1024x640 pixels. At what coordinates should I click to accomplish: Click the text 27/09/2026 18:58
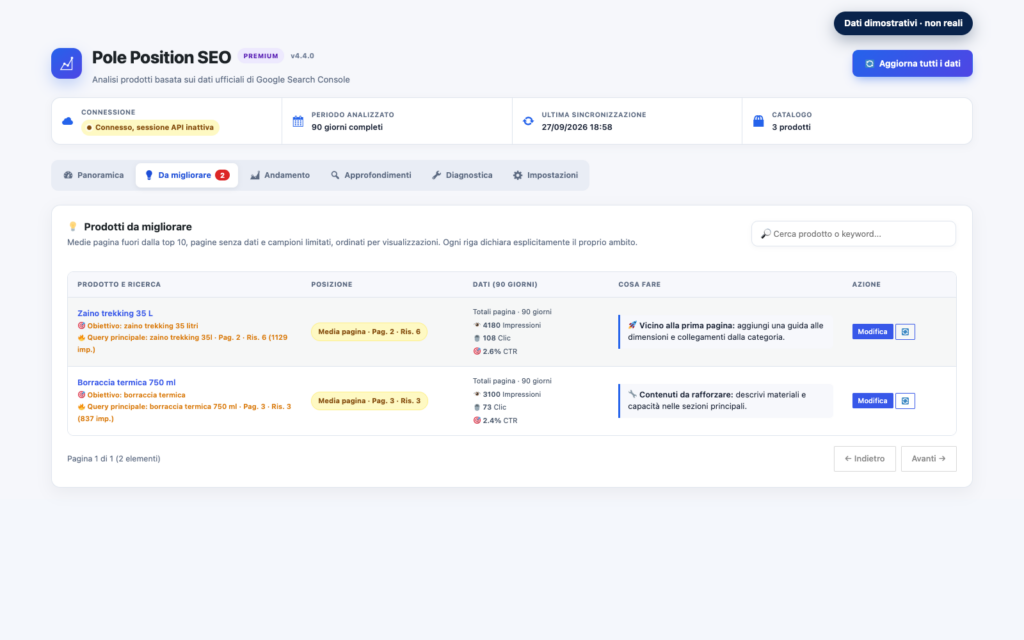click(x=577, y=127)
